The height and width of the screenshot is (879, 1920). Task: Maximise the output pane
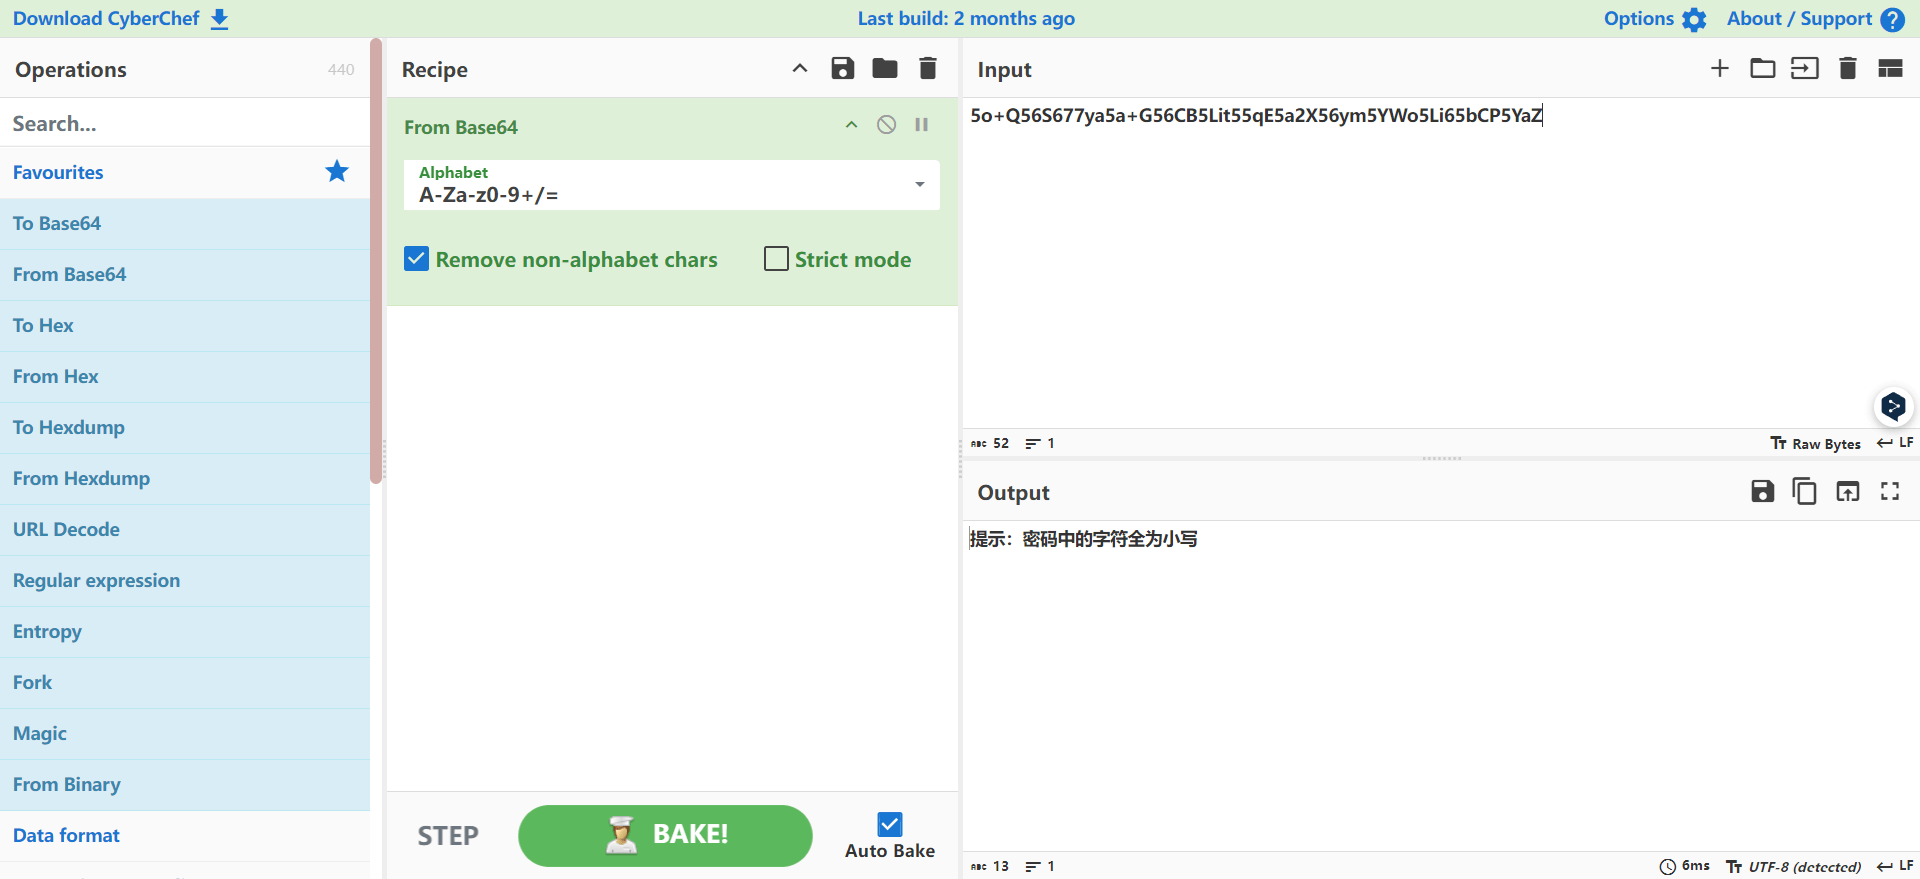(1890, 491)
